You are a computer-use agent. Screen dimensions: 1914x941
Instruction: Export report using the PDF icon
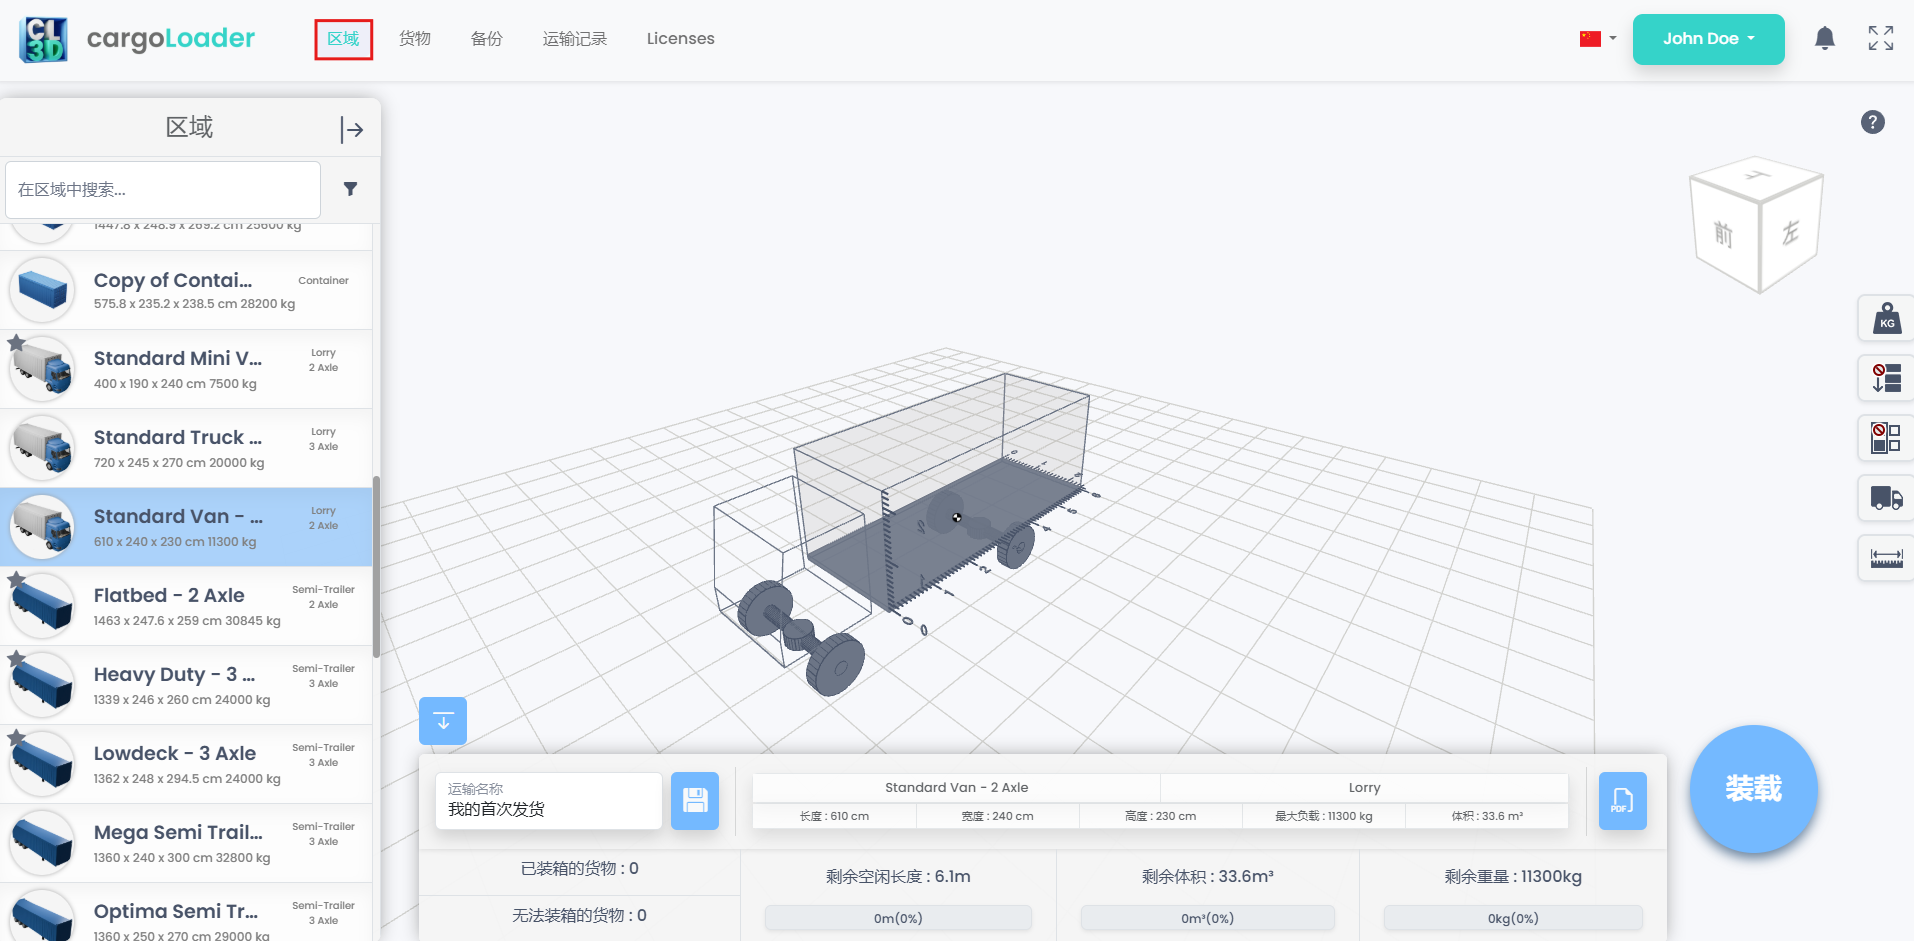click(1622, 800)
